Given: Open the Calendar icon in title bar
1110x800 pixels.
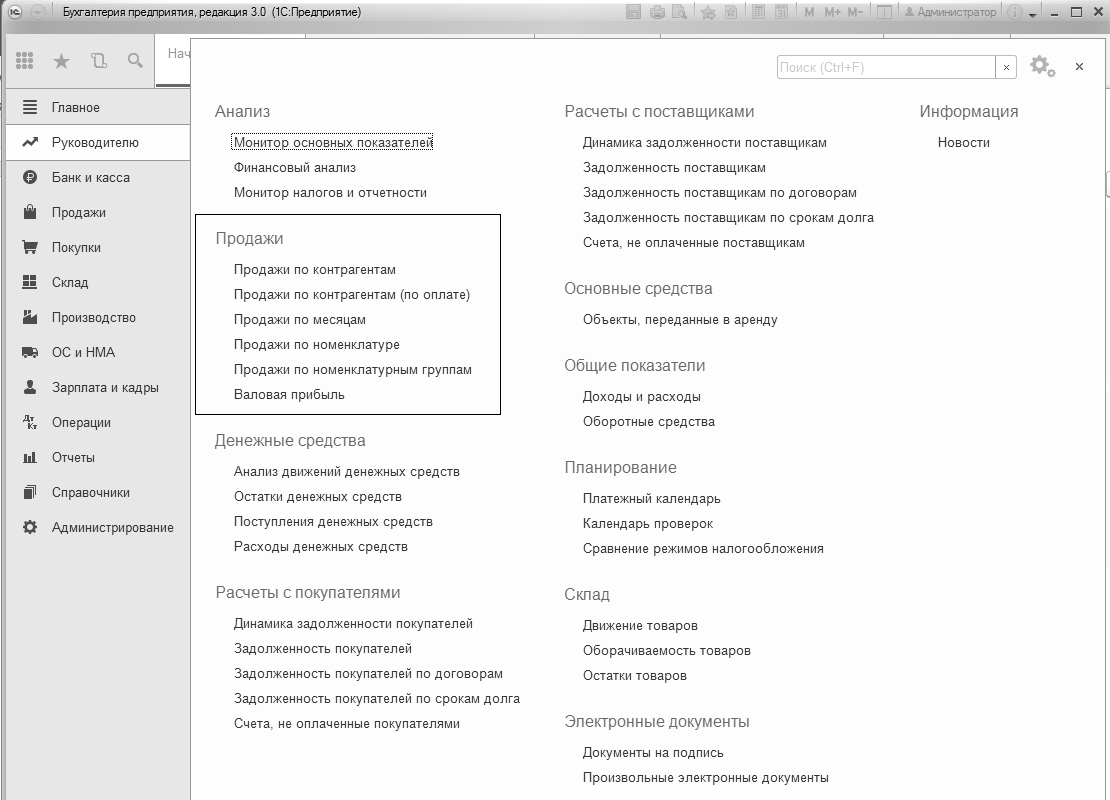Looking at the screenshot, I should tap(782, 12).
